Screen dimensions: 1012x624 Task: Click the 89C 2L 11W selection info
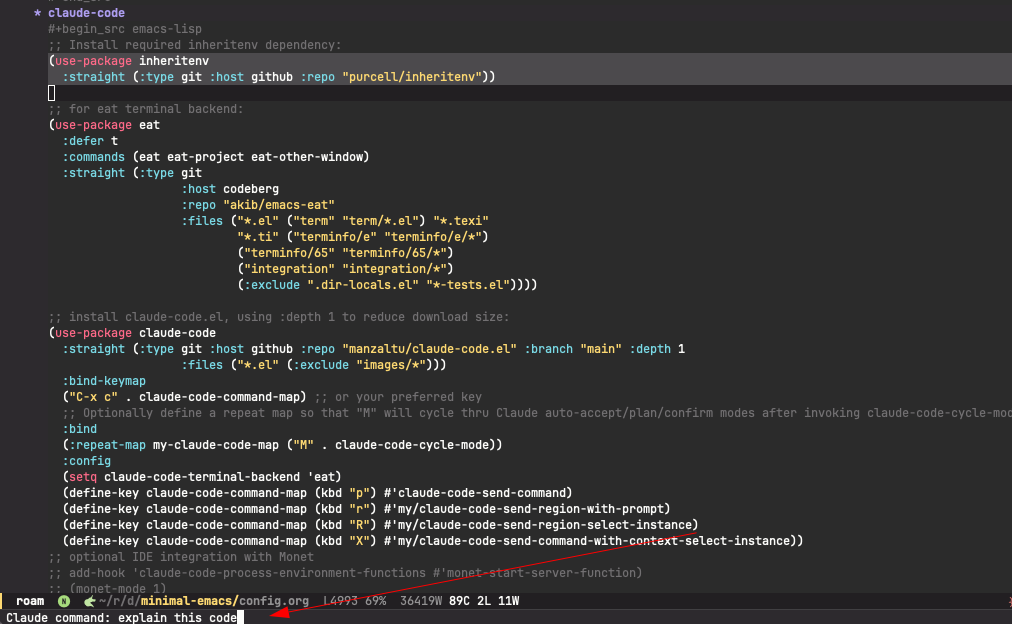(484, 601)
